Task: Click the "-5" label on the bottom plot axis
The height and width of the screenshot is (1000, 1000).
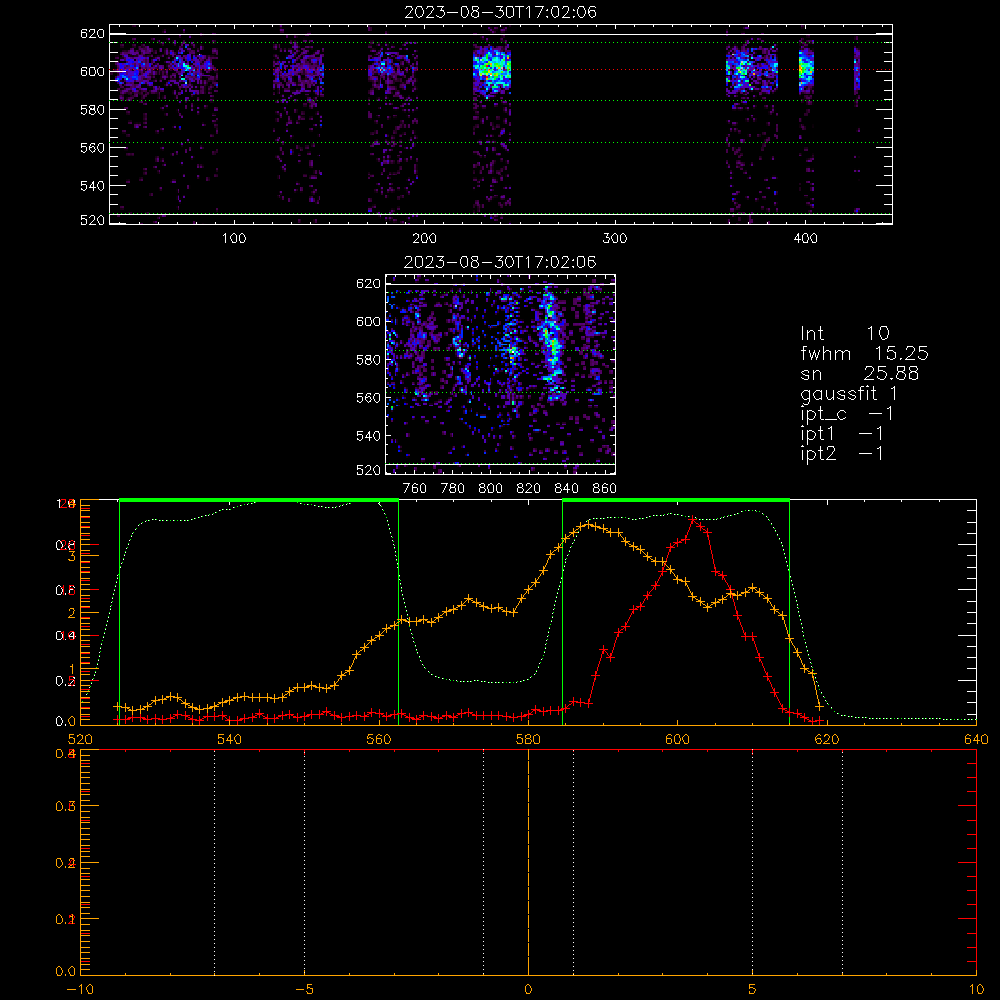Action: coord(304,989)
